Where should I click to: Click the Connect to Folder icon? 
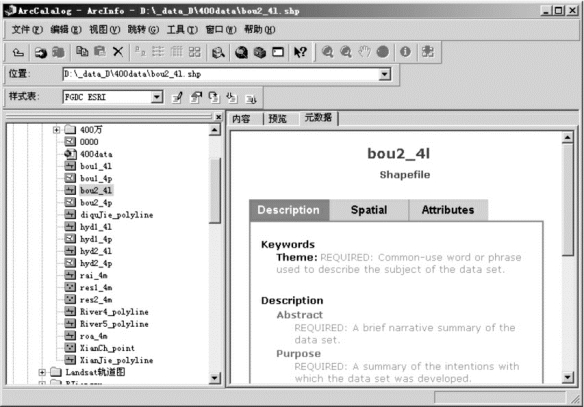point(40,52)
